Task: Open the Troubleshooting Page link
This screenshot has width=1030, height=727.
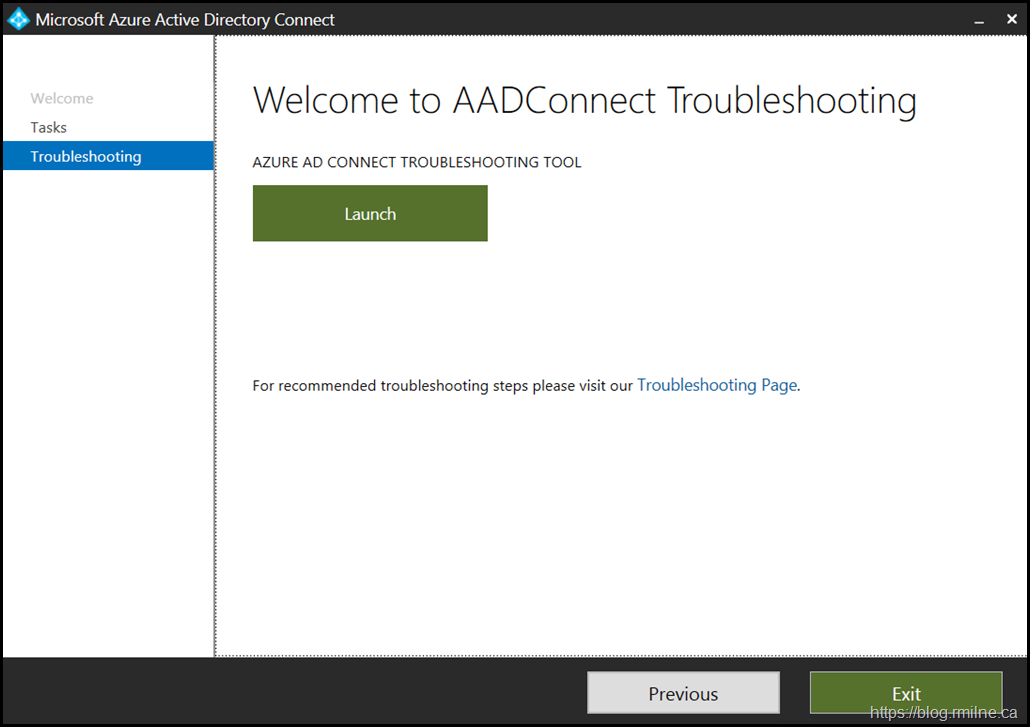Action: click(716, 385)
